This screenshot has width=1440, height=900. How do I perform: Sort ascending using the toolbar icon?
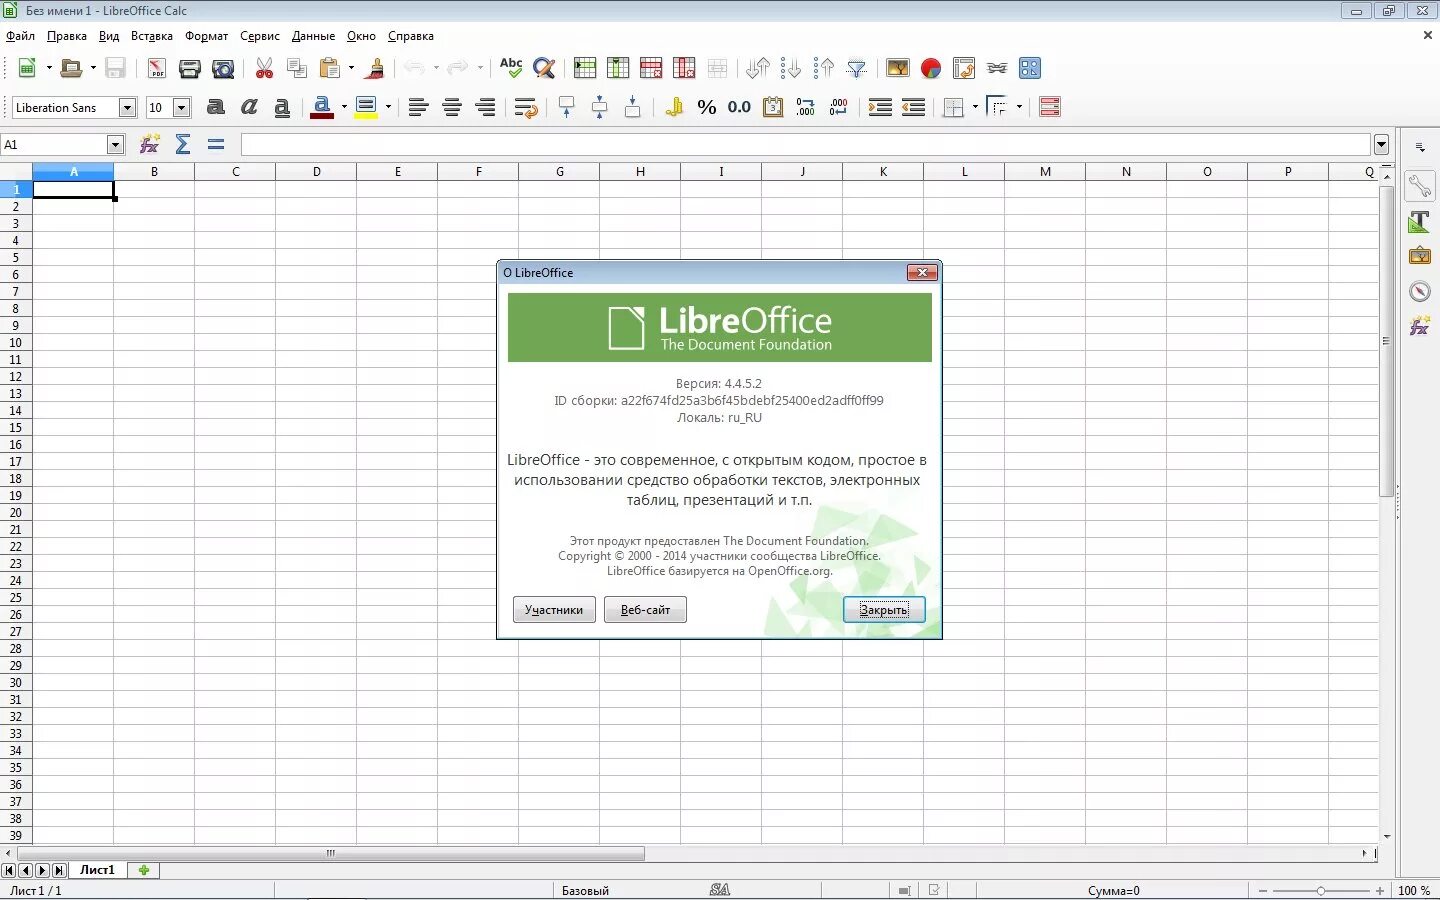point(791,68)
